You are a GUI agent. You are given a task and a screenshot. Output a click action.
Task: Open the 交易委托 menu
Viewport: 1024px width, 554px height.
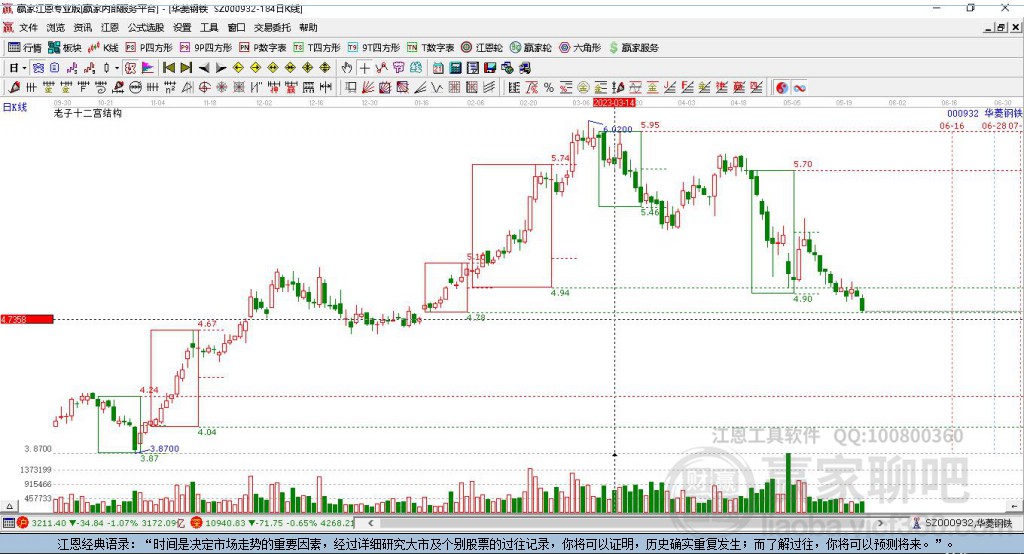coord(272,27)
